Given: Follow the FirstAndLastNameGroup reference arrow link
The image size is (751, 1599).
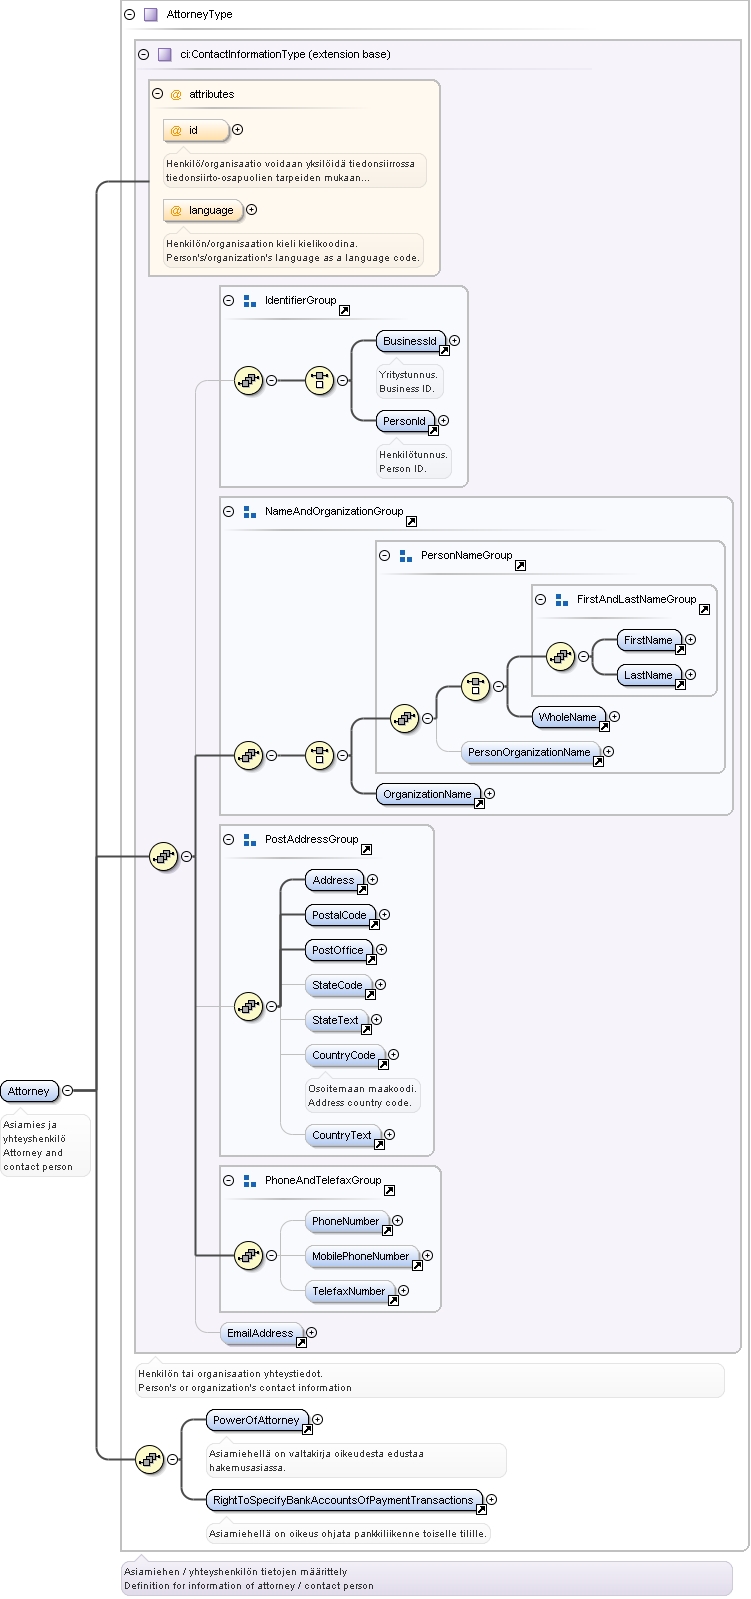Looking at the screenshot, I should click(704, 610).
